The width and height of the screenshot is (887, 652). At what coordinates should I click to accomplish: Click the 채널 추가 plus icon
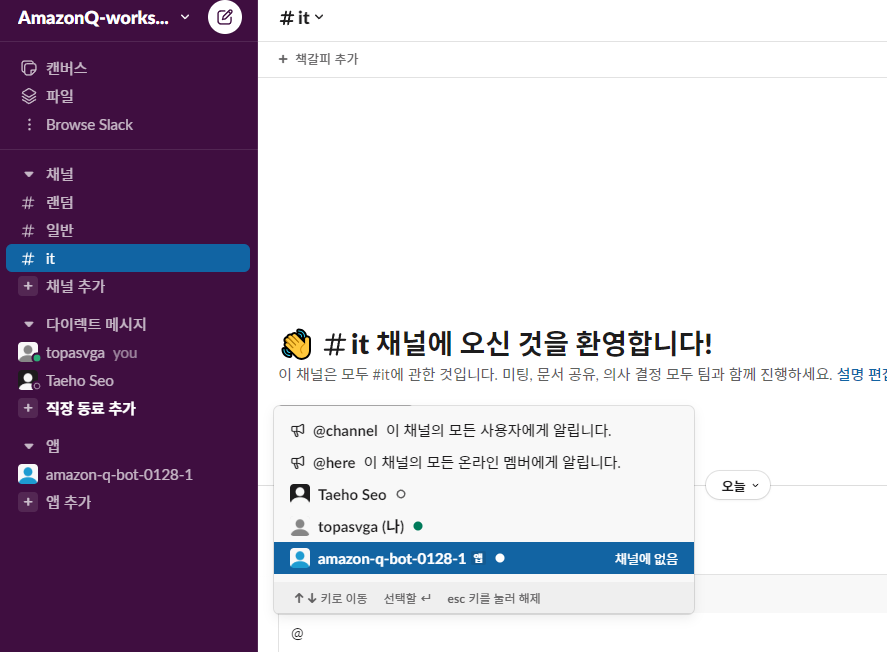(x=27, y=285)
